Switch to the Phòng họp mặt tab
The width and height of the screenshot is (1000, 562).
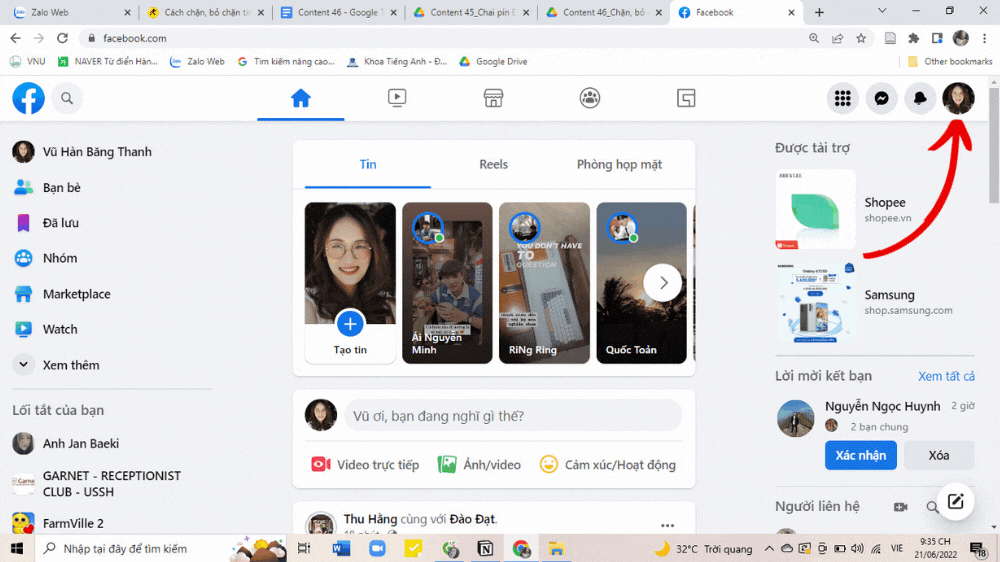click(x=619, y=164)
